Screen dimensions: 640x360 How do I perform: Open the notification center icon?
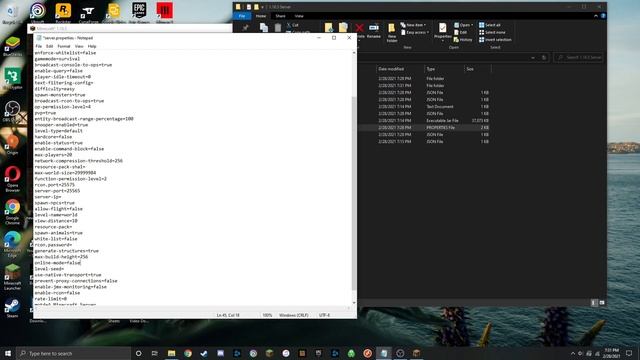pos(629,353)
